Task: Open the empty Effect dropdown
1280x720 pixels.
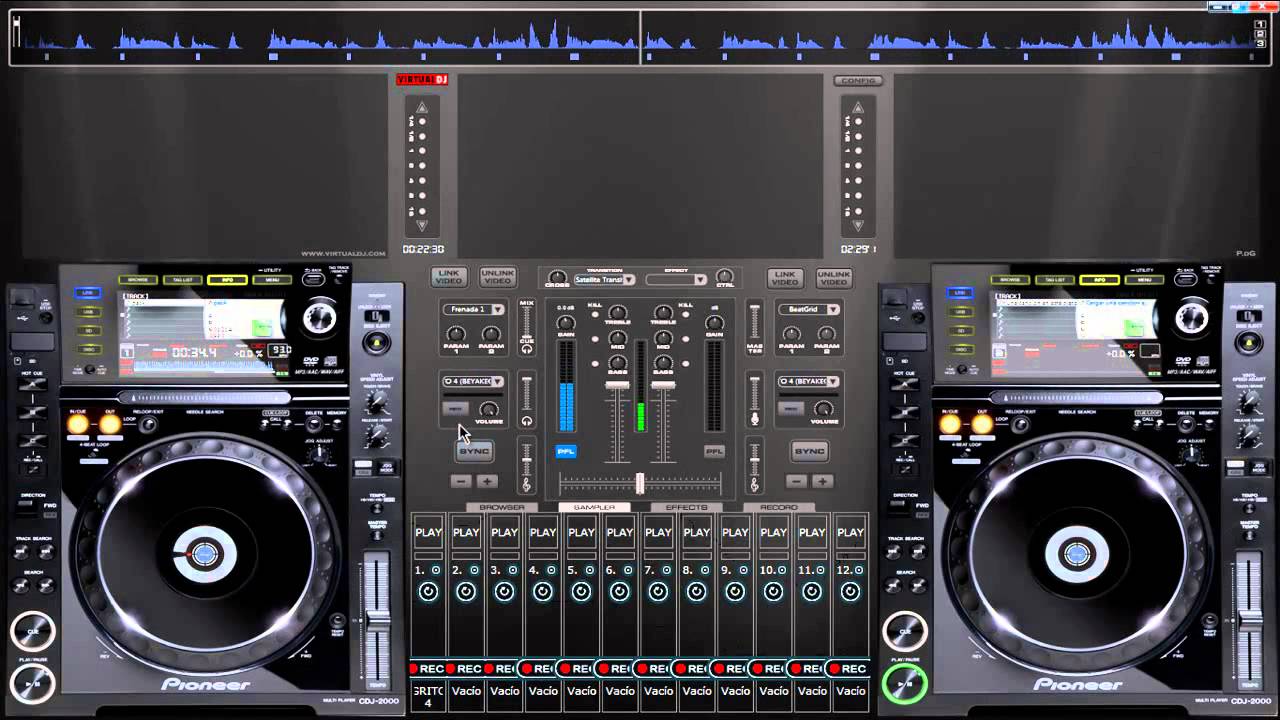Action: [677, 280]
